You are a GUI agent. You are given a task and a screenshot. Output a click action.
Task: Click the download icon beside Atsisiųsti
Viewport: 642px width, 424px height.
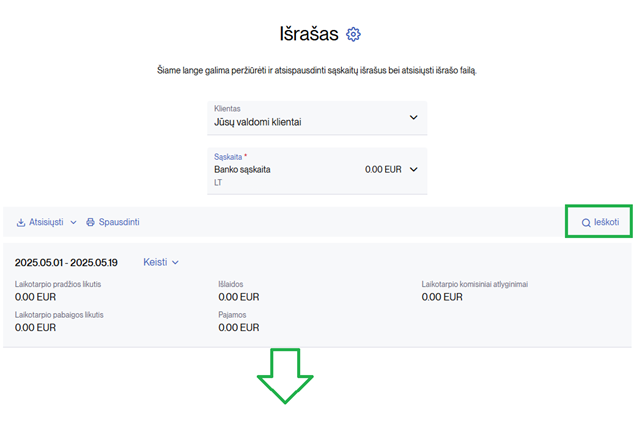tap(20, 222)
